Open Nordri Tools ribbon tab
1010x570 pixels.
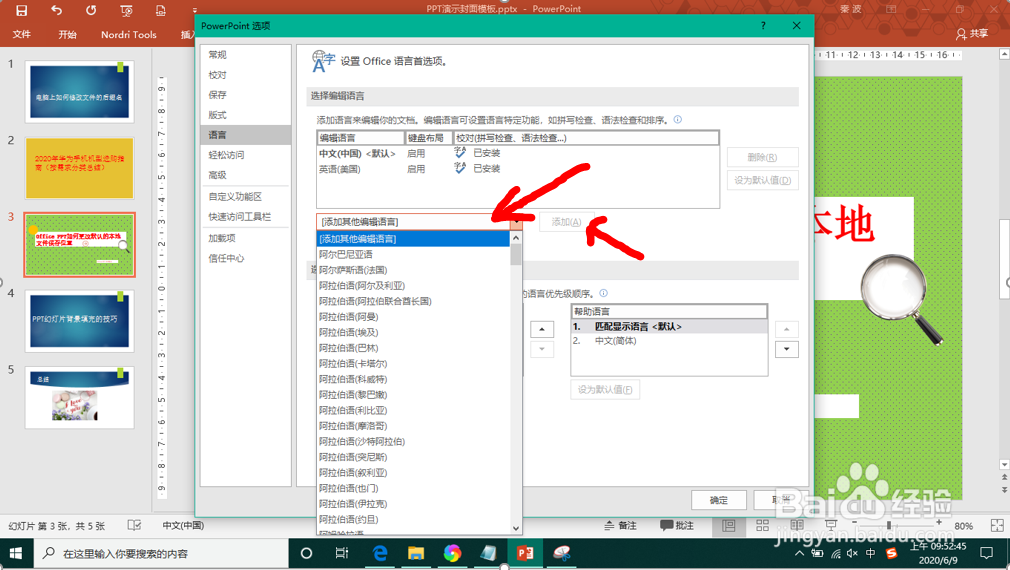129,34
